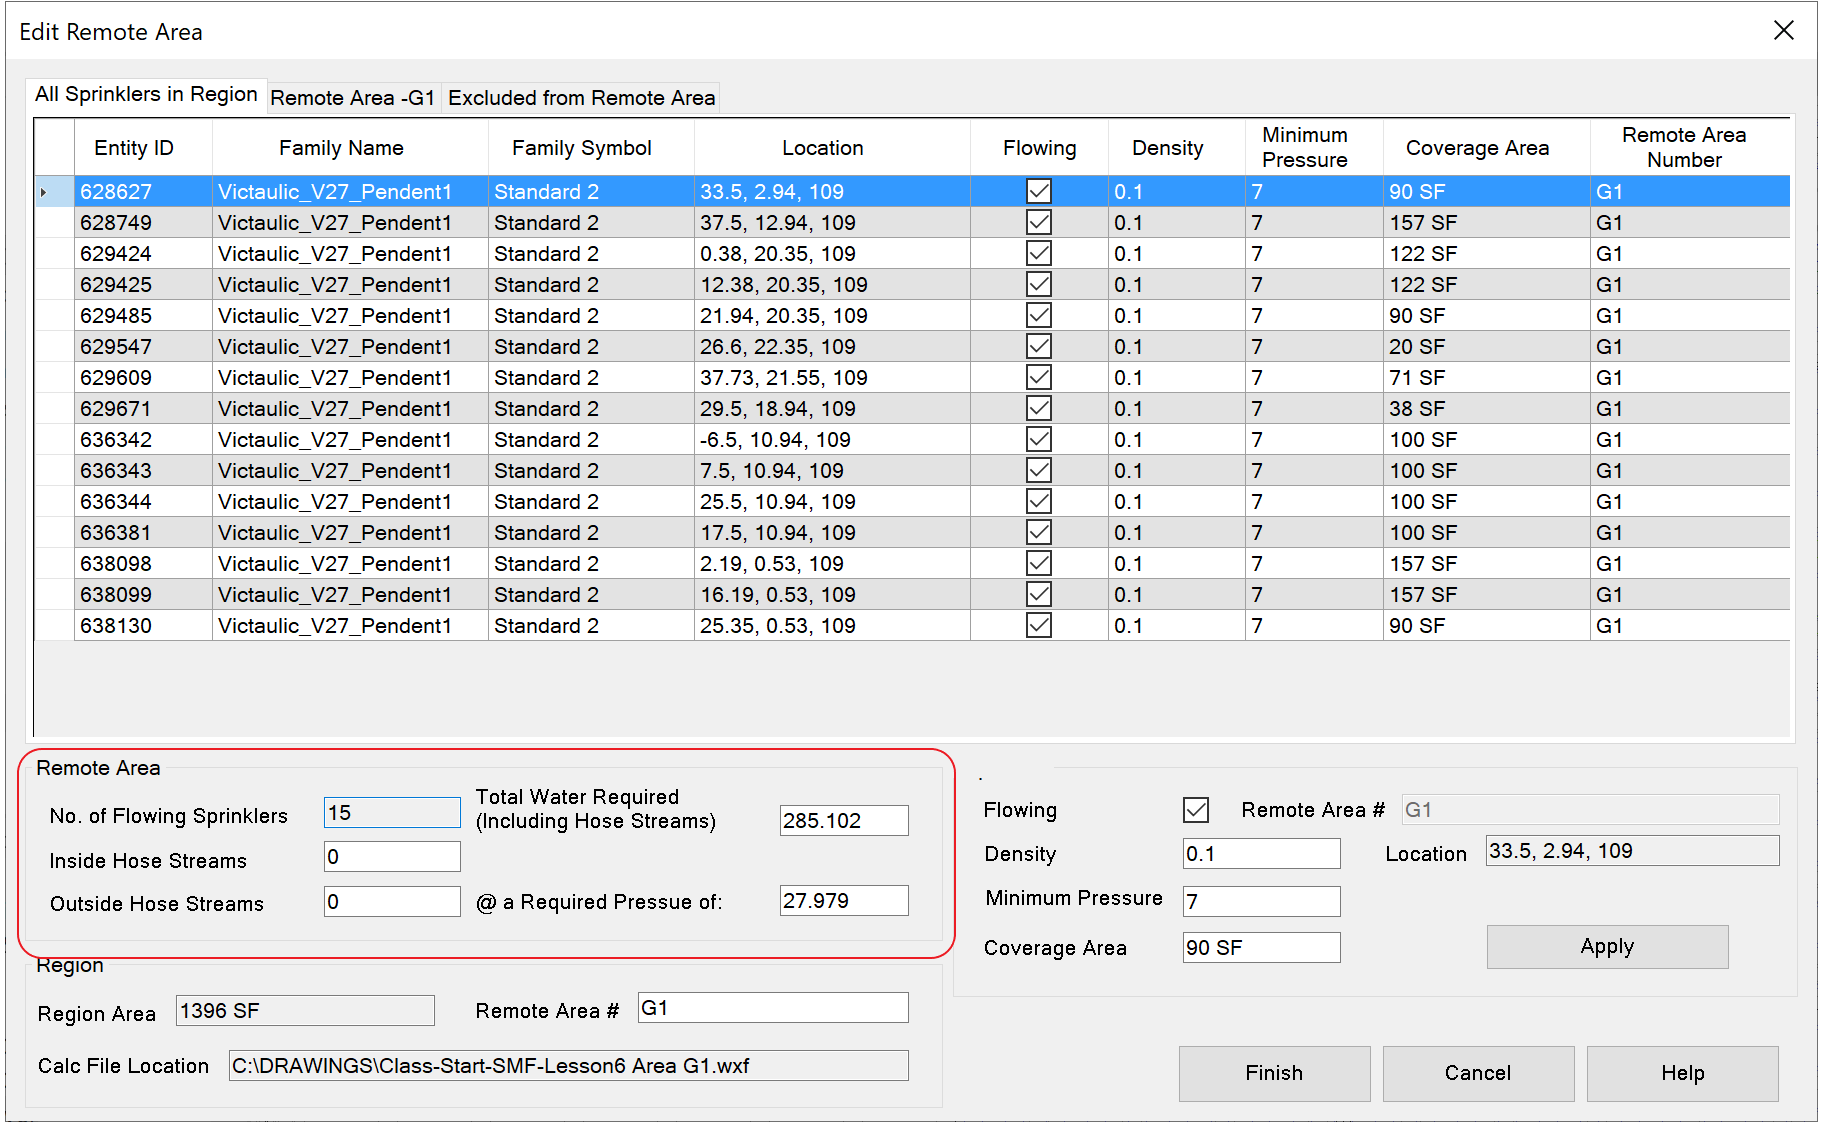Toggle Flowing checkbox for entity 629485
The image size is (1822, 1128).
coord(1039,315)
